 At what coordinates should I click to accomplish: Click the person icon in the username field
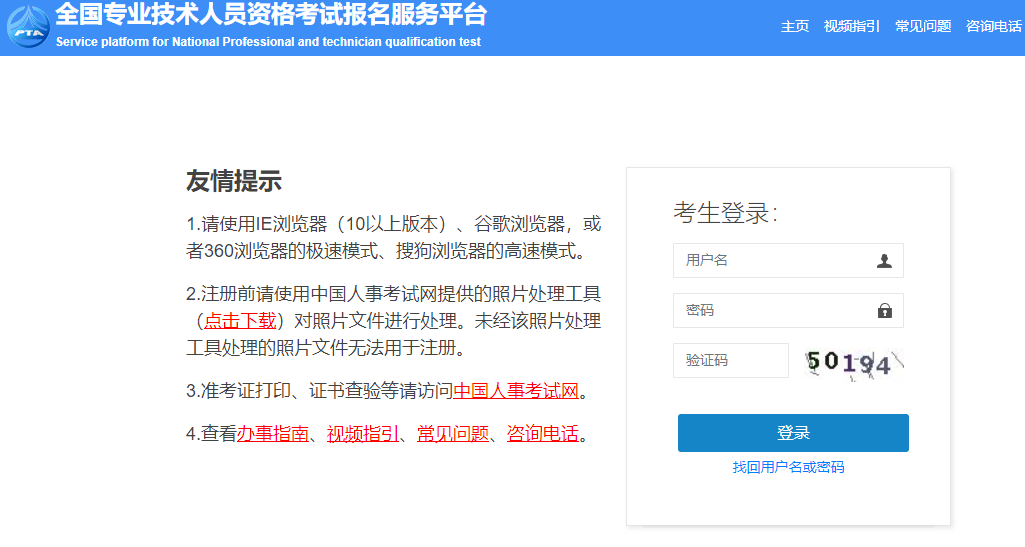click(884, 261)
